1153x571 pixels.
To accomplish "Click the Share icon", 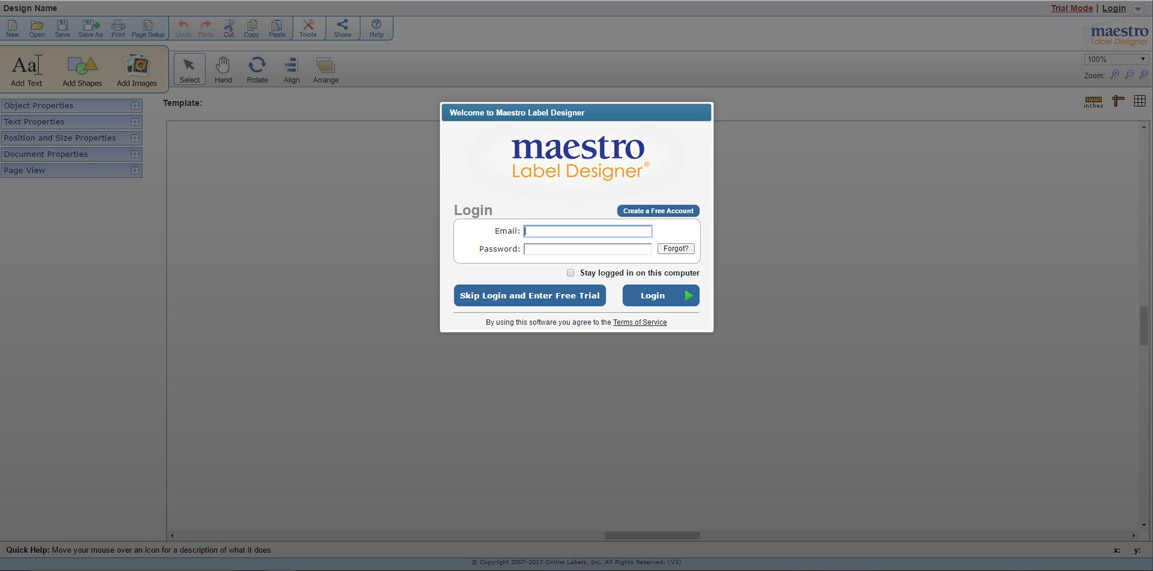I will click(343, 28).
